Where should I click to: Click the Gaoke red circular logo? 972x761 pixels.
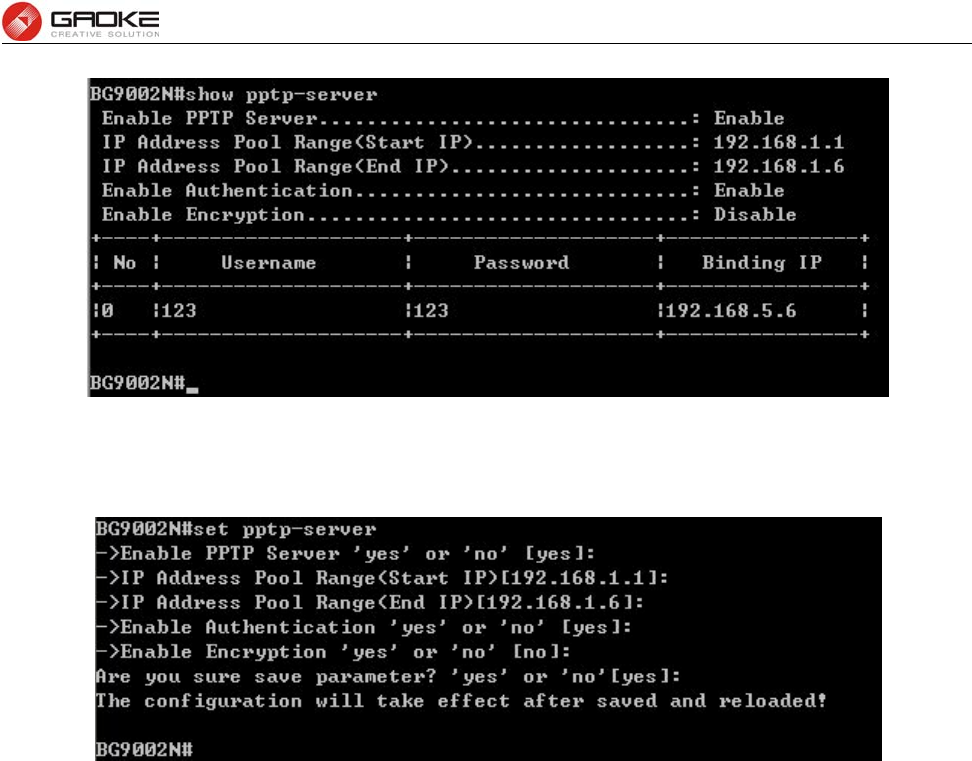(x=22, y=21)
